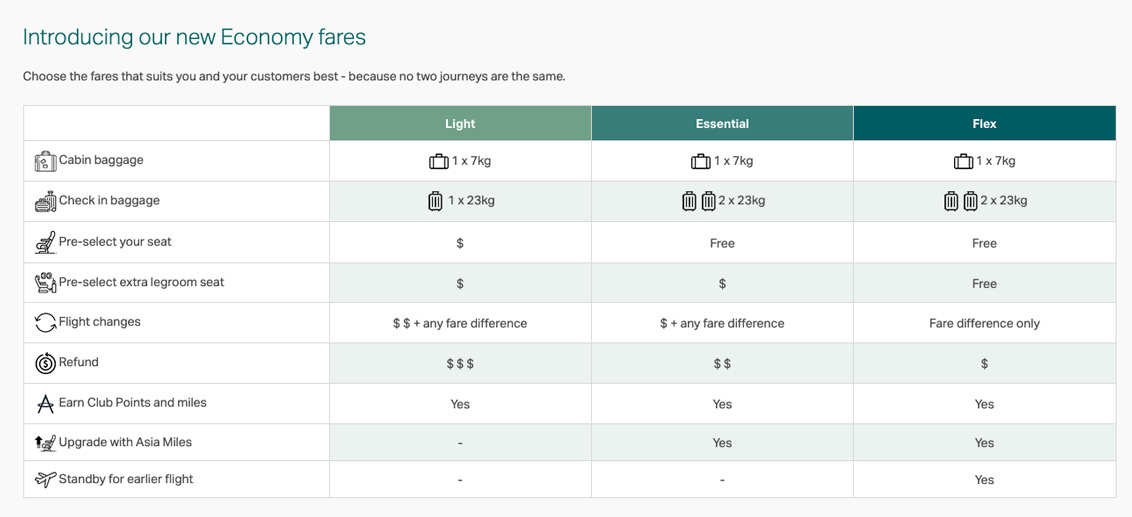Image resolution: width=1132 pixels, height=517 pixels.
Task: Click the extra legroom seat icon
Action: [x=45, y=283]
